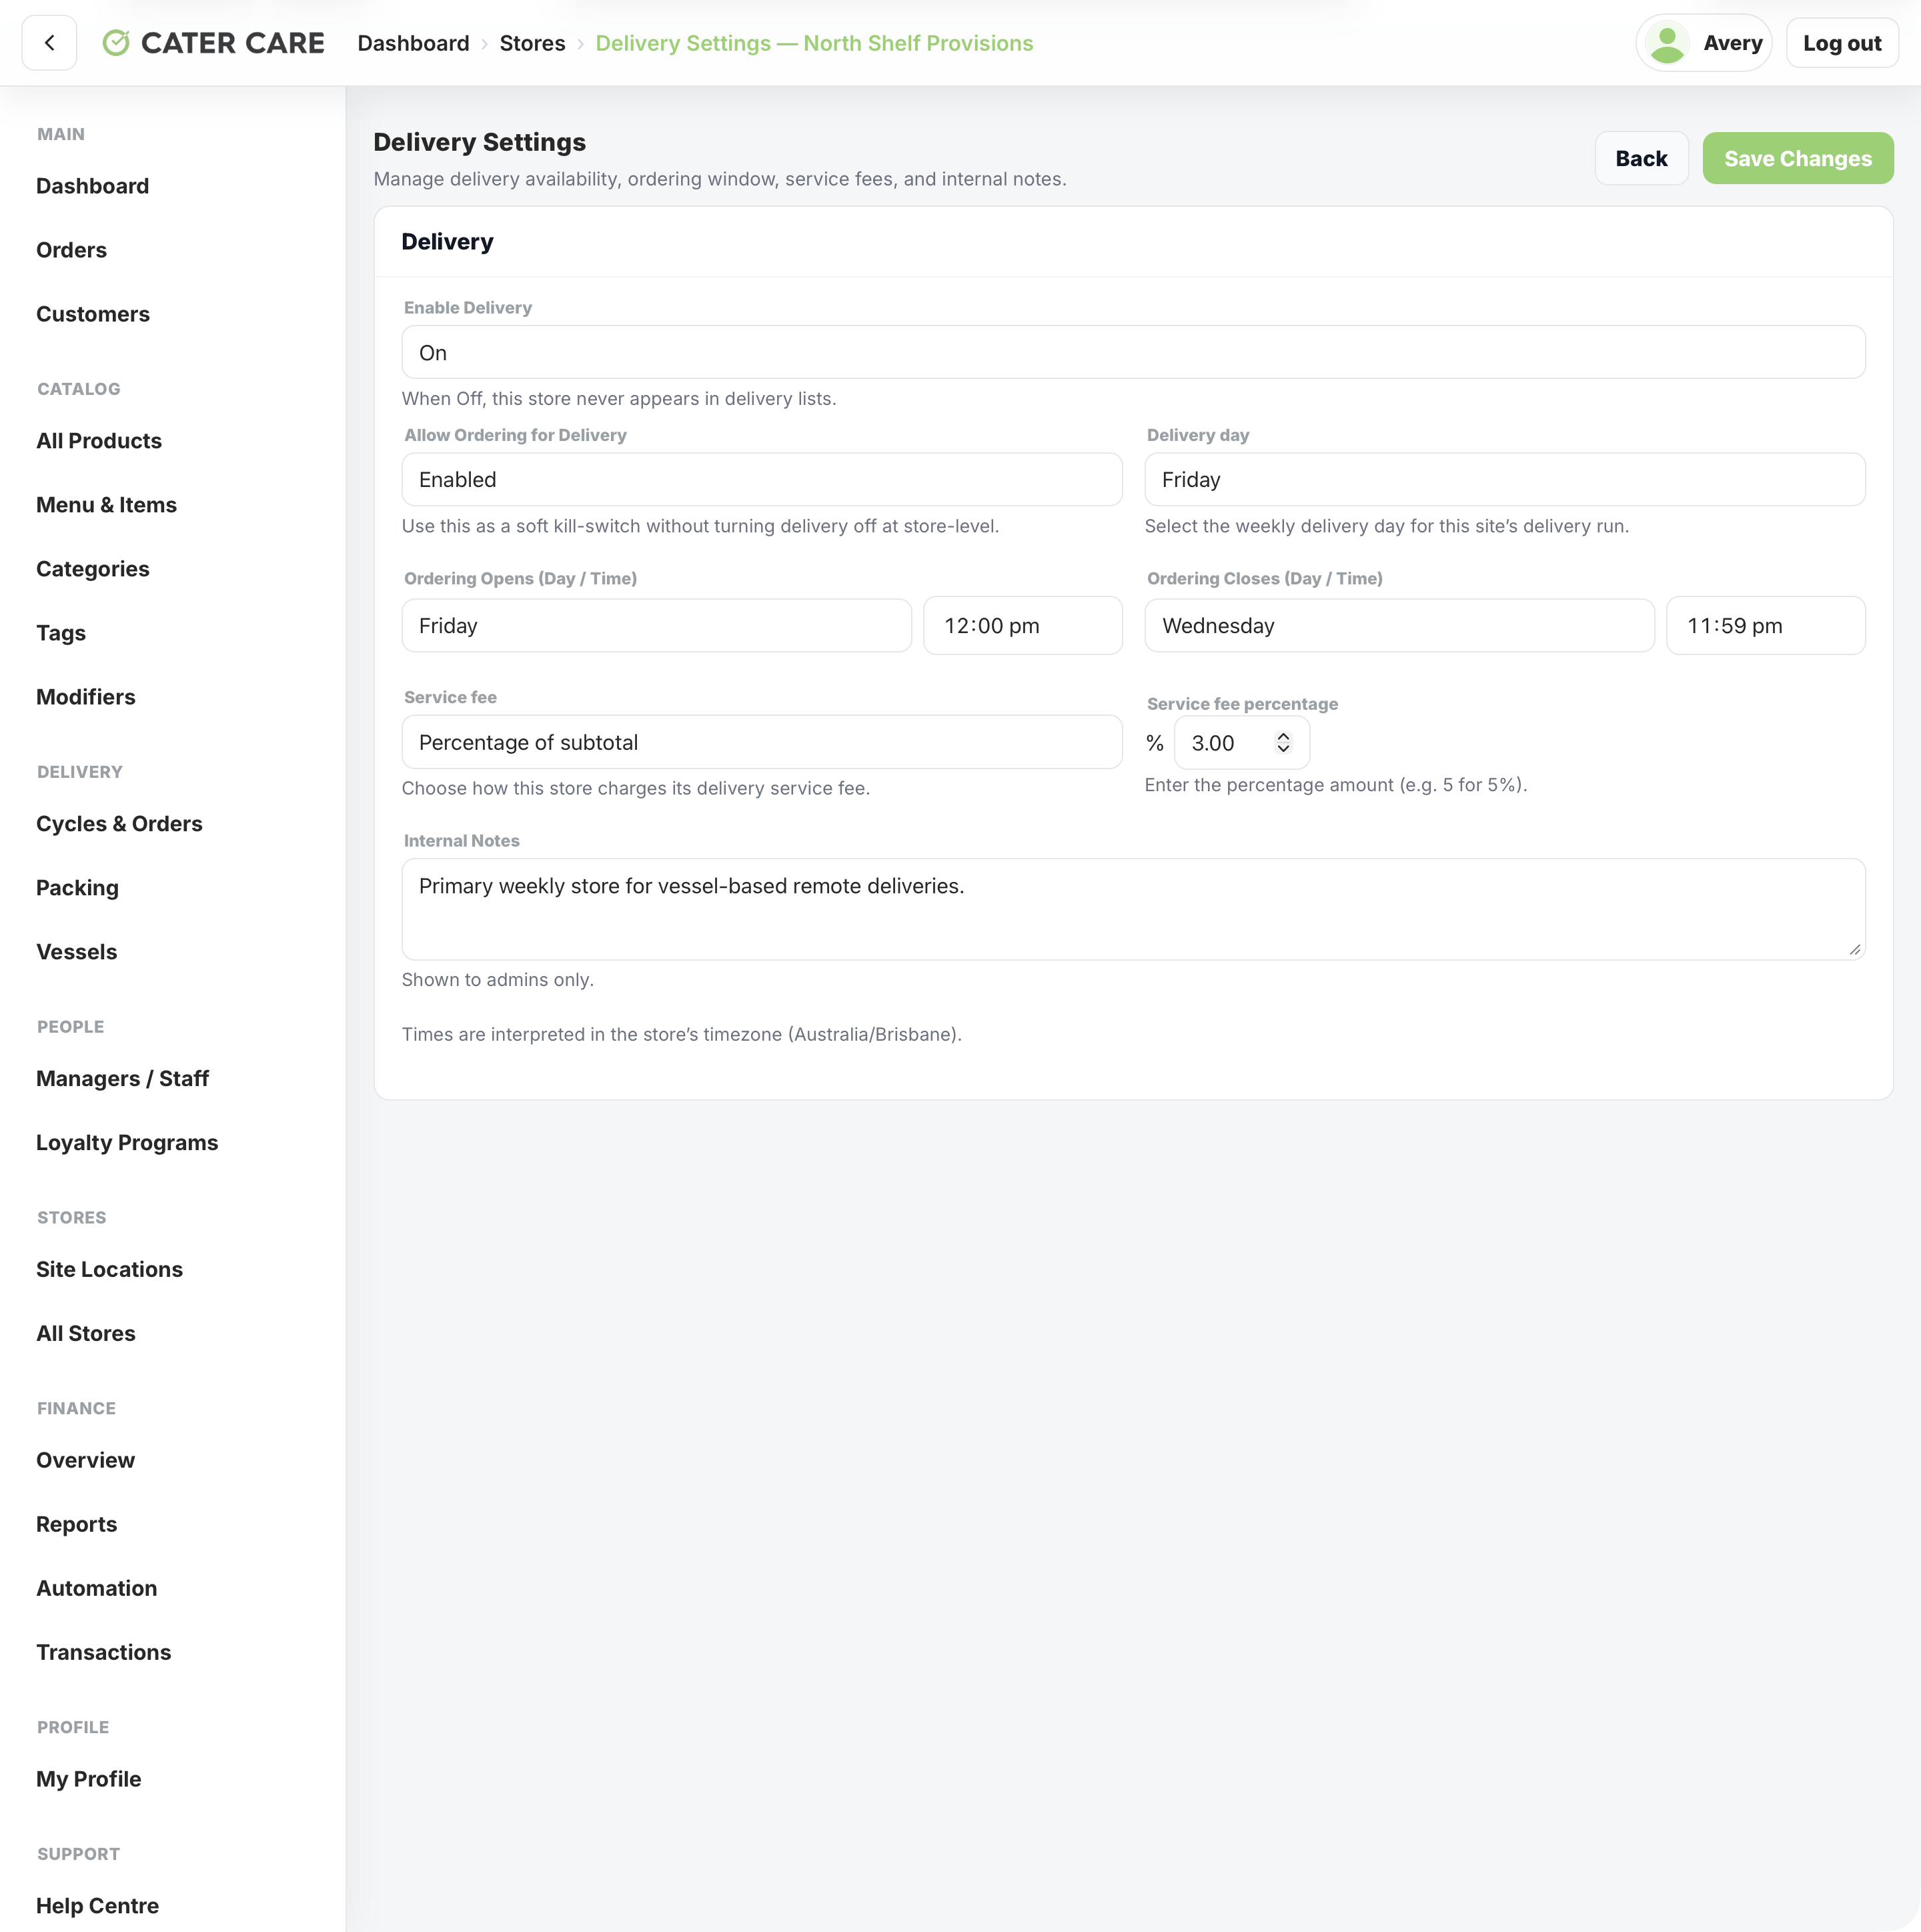
Task: Open Dashboard in the sidebar
Action: [92, 186]
